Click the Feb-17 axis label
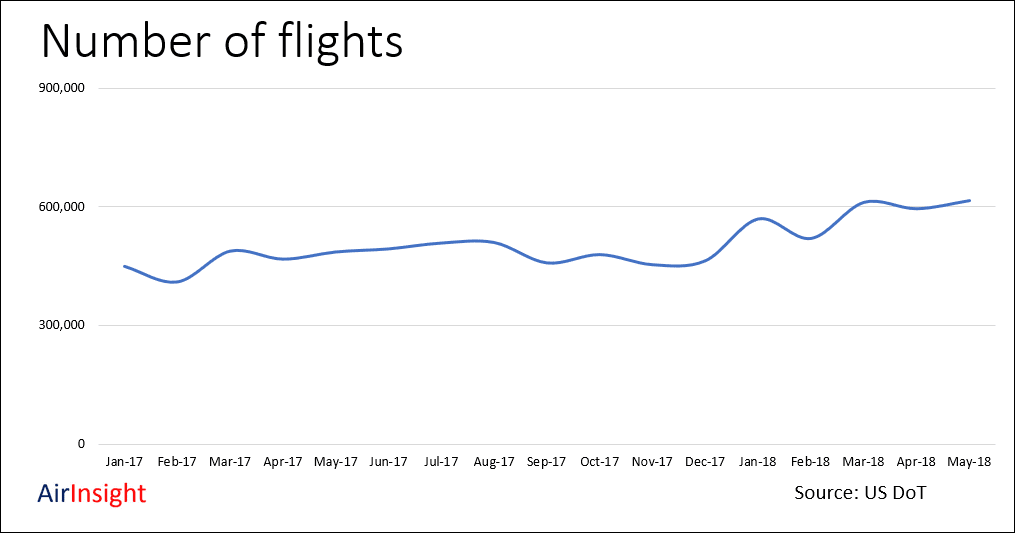The width and height of the screenshot is (1015, 533). coord(177,462)
